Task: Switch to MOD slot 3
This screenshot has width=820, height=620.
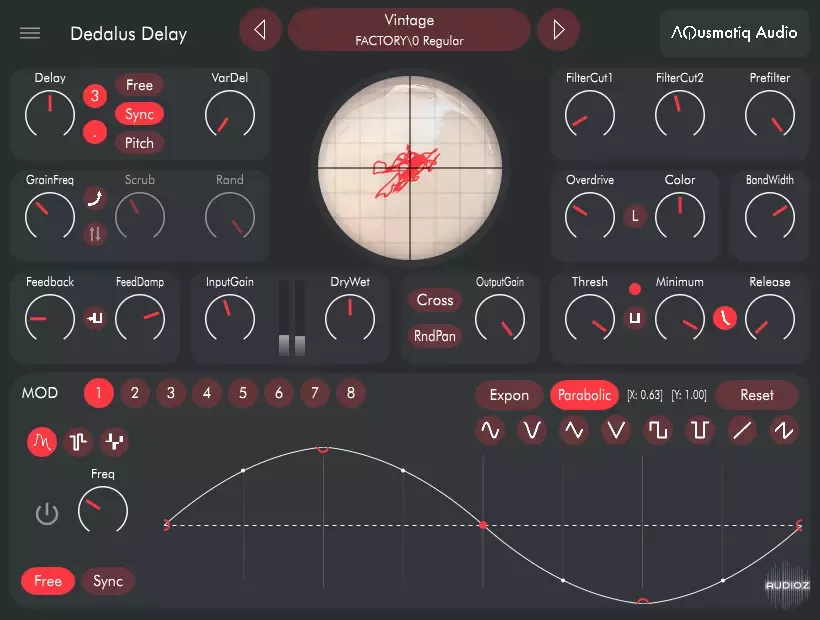Action: tap(171, 393)
